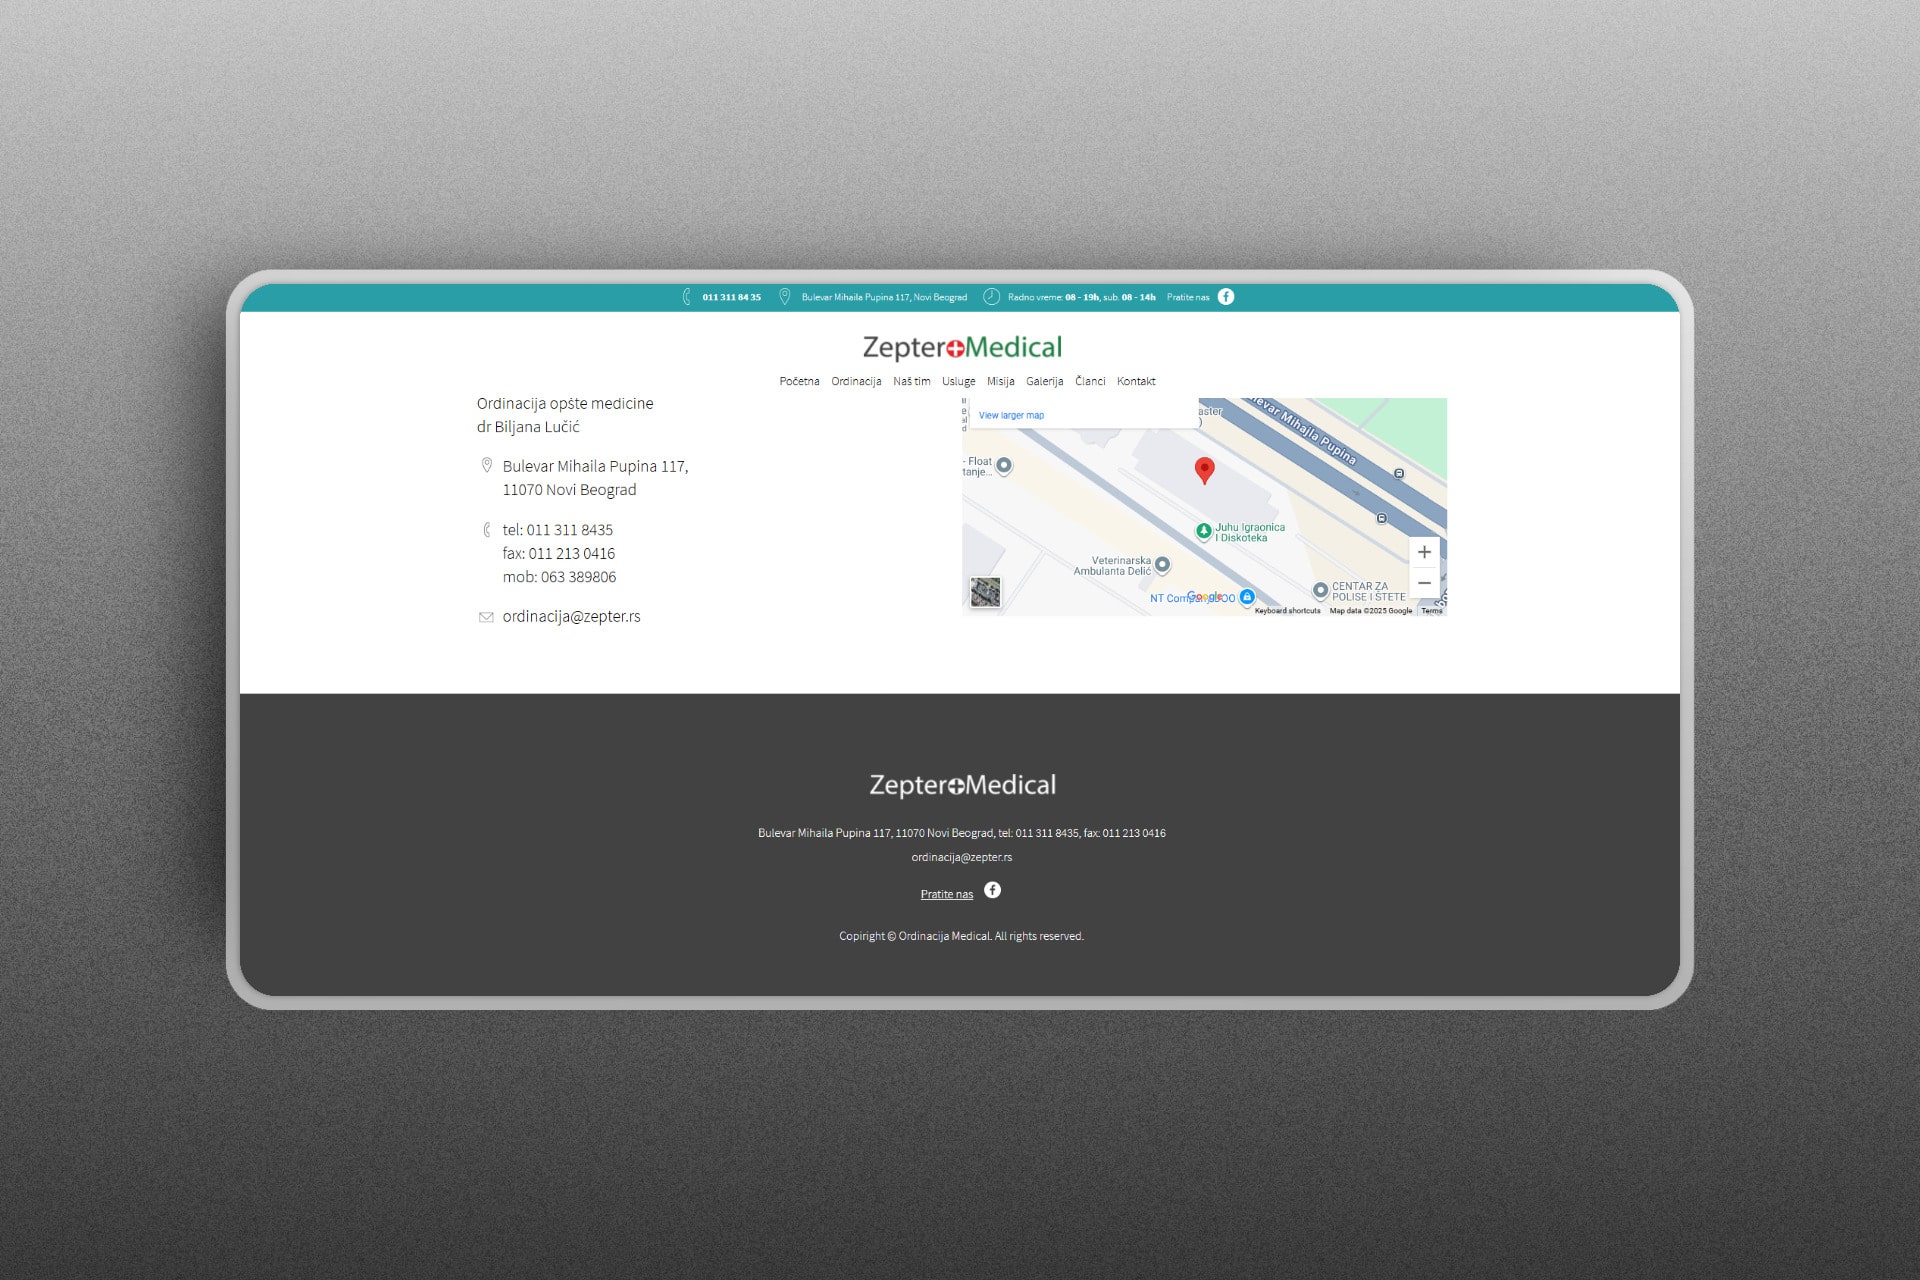Click Bulevar Mihaila Pupina 117 address text

coord(595,466)
